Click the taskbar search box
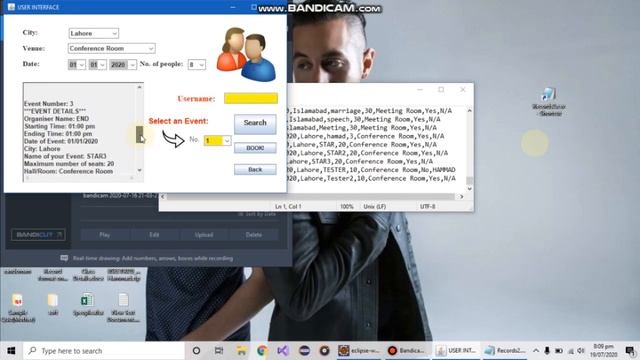This screenshot has height=360, width=640. click(104, 351)
